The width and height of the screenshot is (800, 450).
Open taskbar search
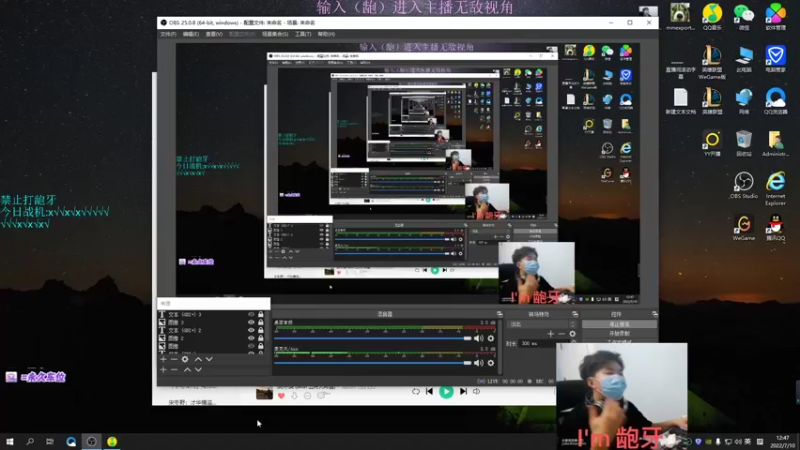30,441
